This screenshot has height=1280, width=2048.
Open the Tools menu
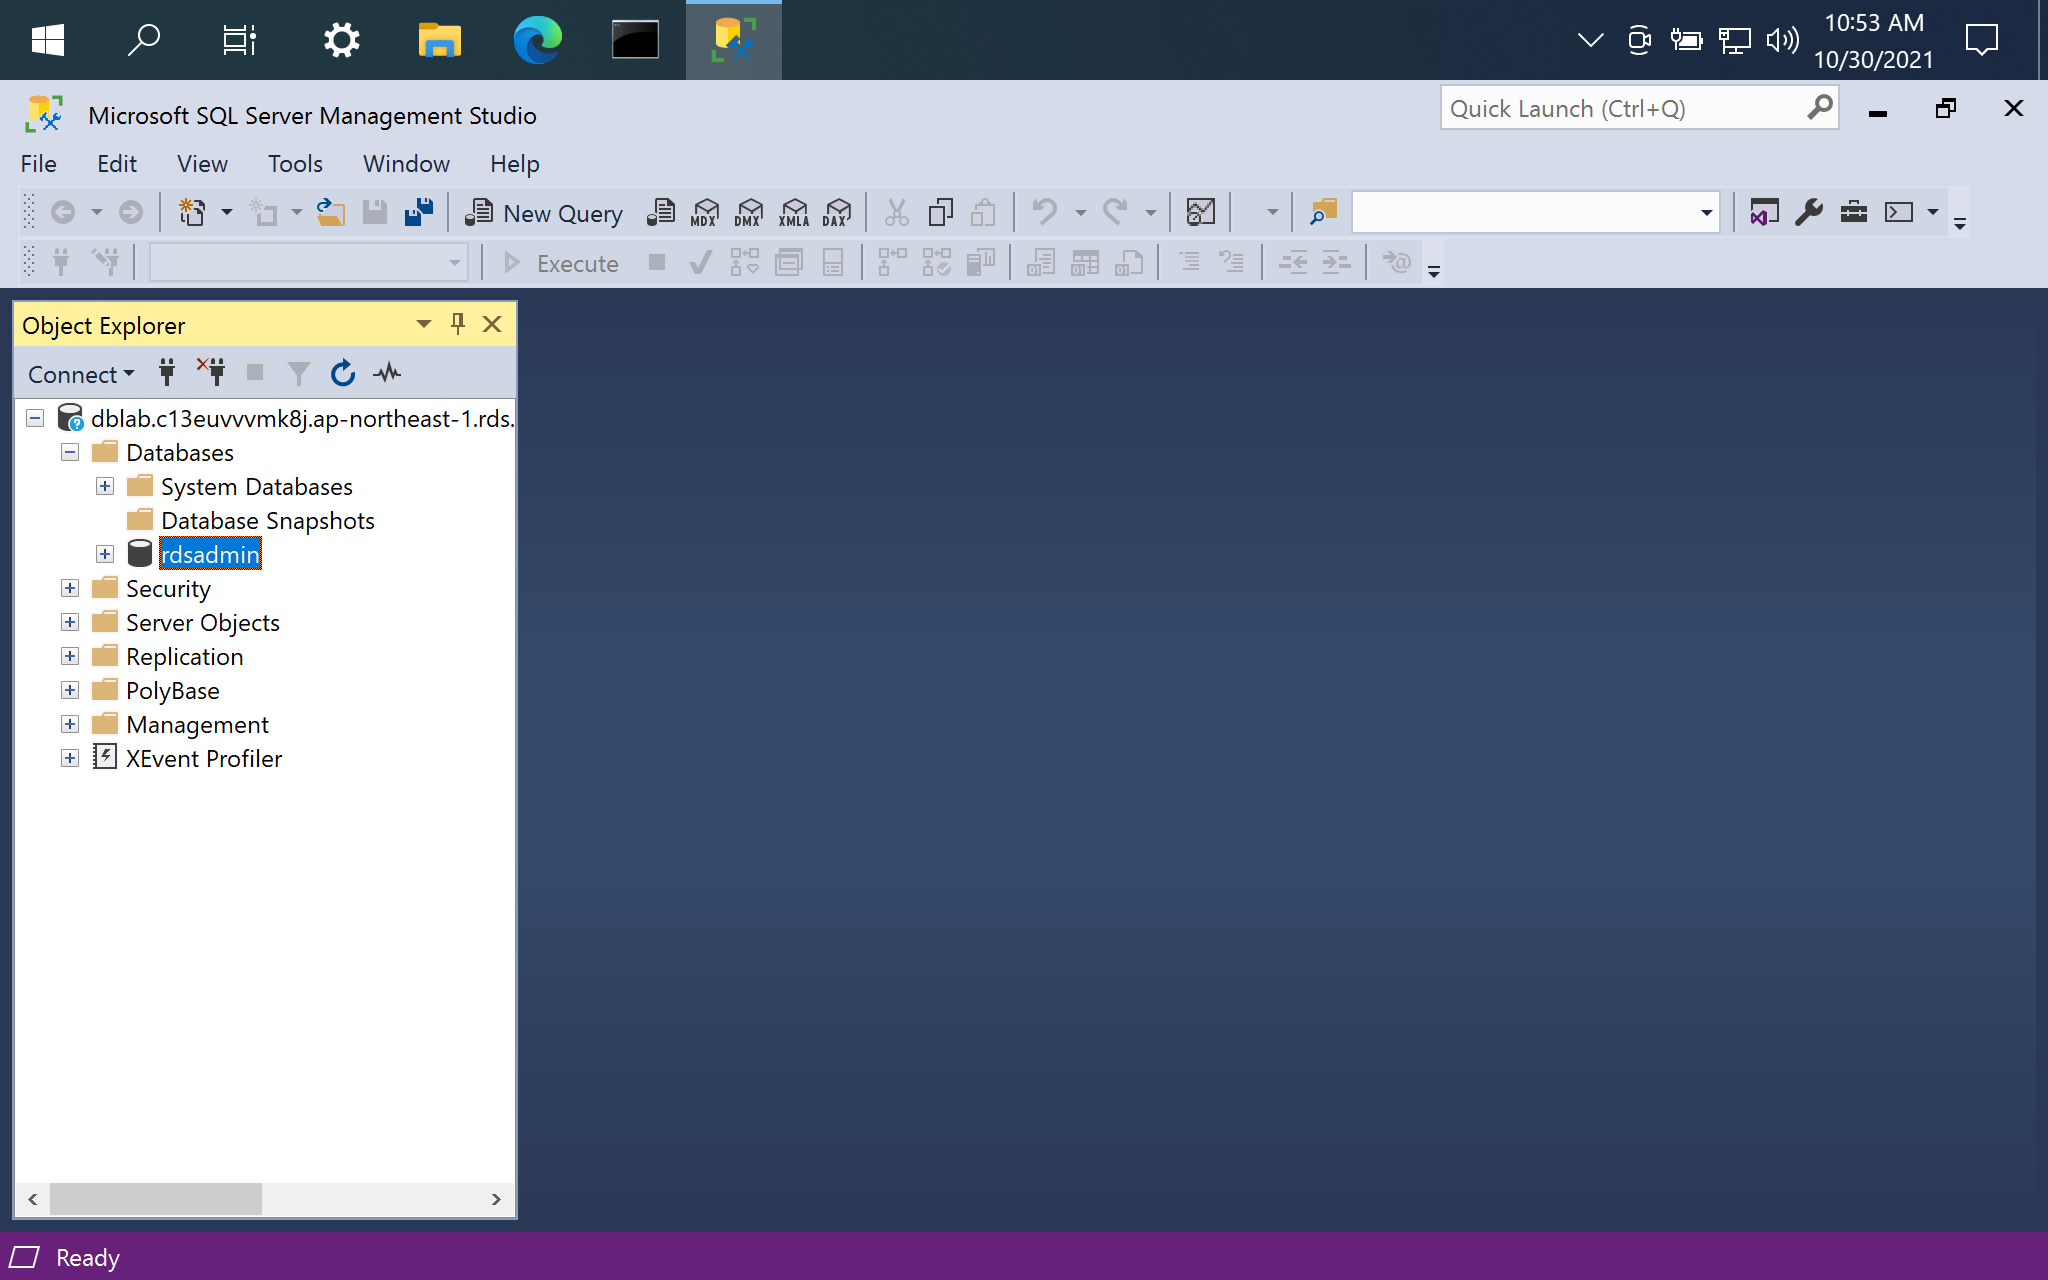point(293,164)
